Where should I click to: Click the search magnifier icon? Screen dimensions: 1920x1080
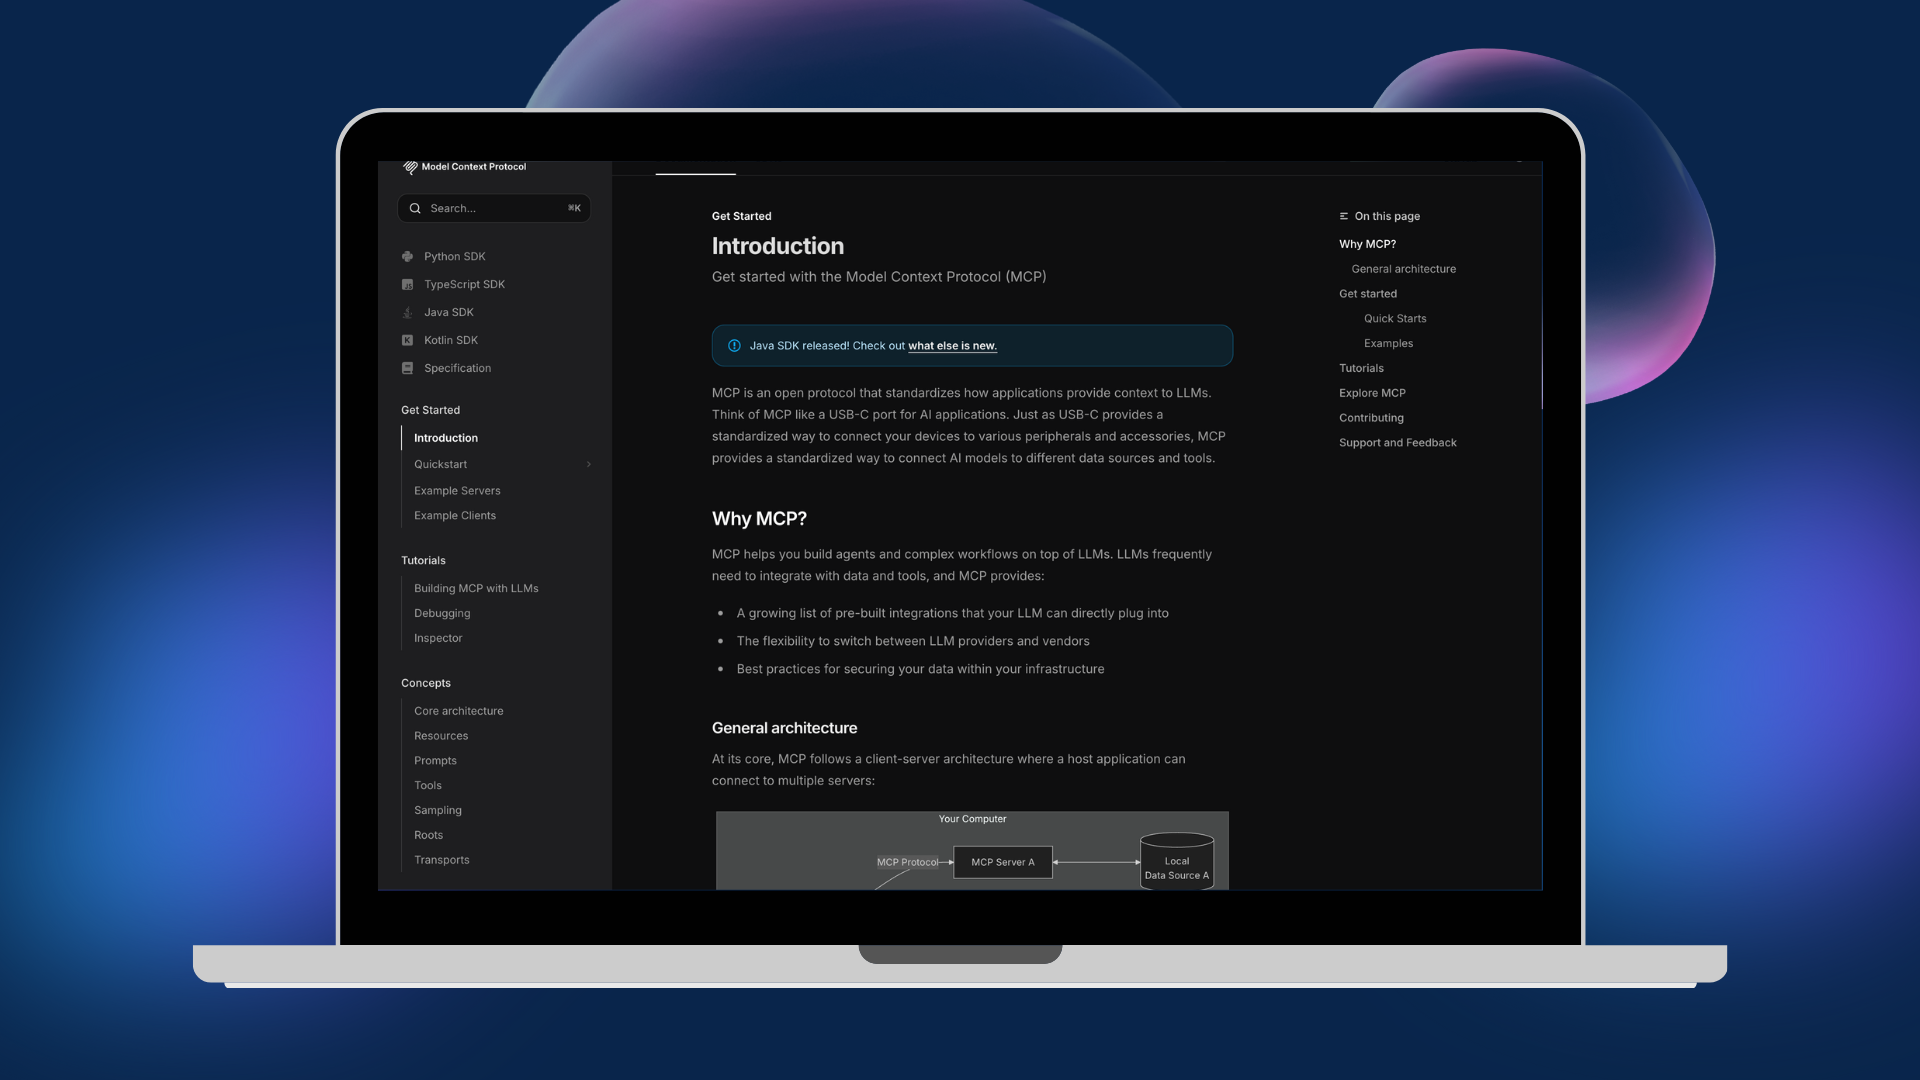point(415,209)
